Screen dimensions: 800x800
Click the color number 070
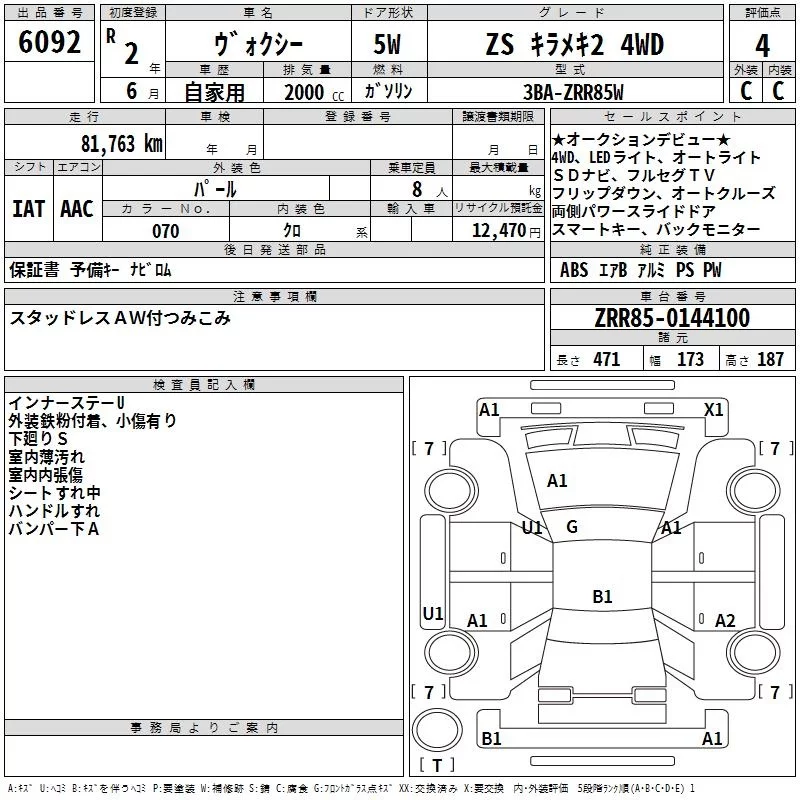point(166,231)
